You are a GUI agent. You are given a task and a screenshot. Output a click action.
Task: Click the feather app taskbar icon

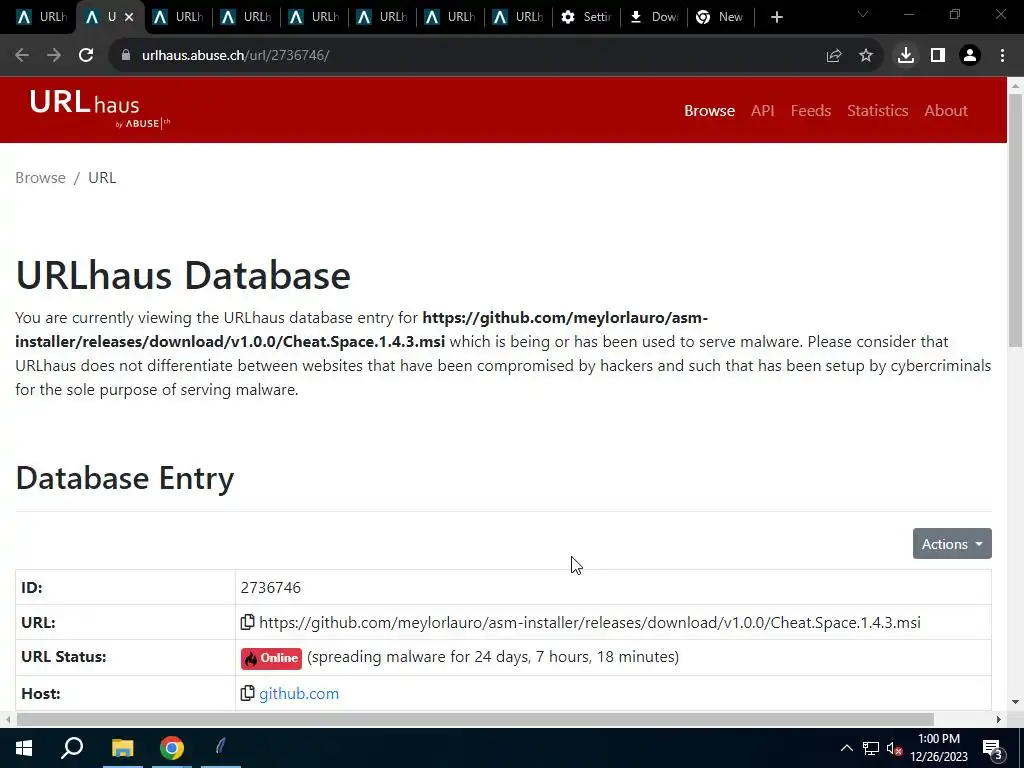pyautogui.click(x=221, y=746)
